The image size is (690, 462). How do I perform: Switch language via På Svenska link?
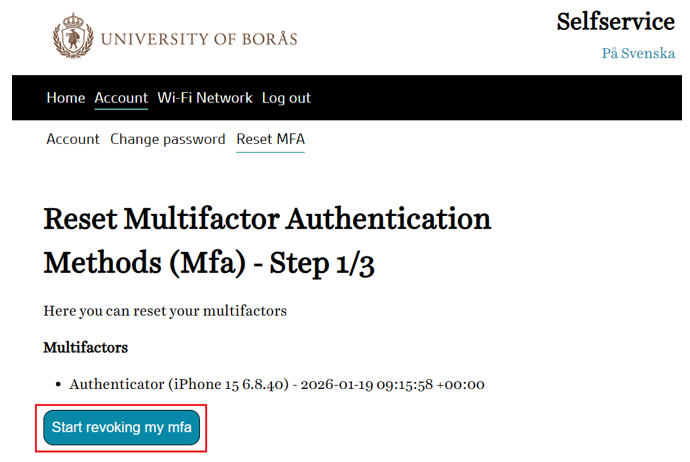pos(638,53)
